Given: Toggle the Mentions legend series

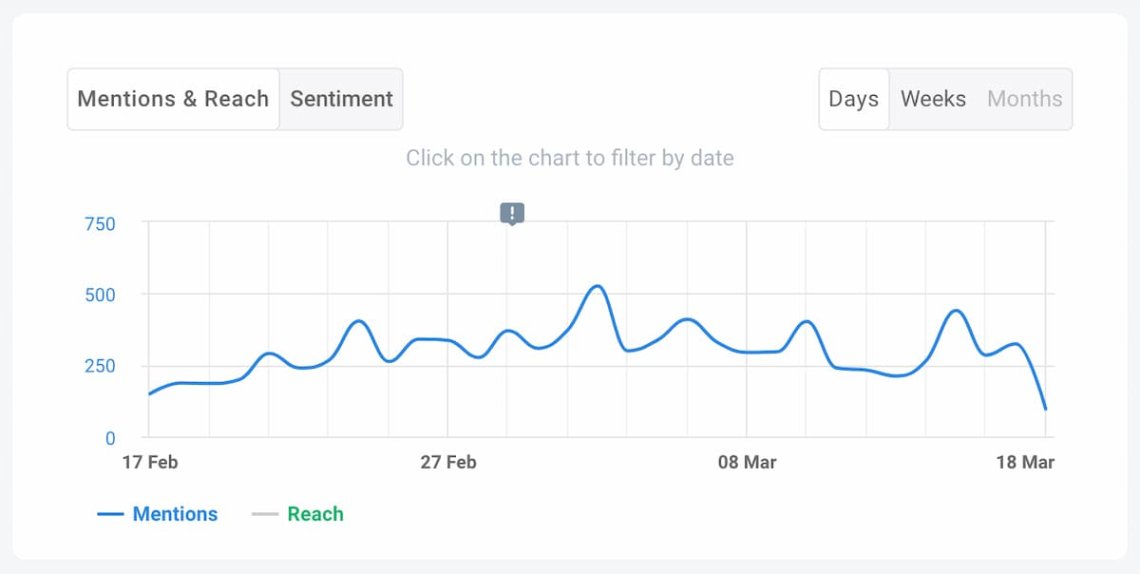Looking at the screenshot, I should (175, 514).
